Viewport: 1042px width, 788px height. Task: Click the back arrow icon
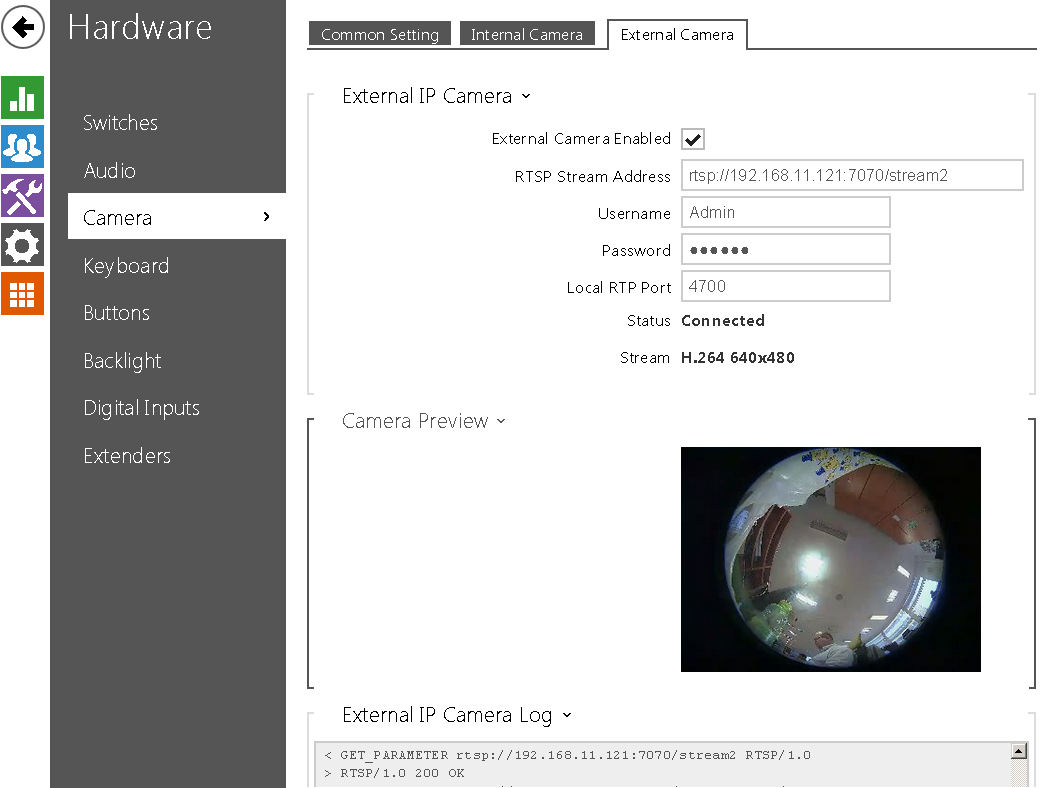click(24, 27)
